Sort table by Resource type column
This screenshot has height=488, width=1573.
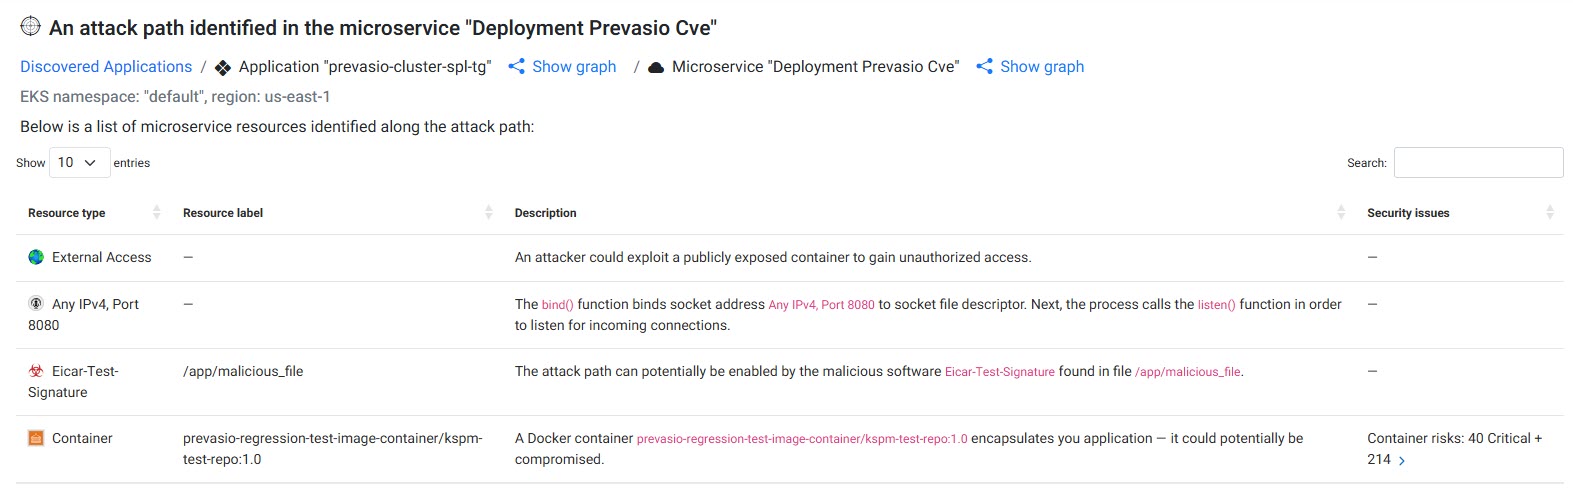click(x=156, y=212)
